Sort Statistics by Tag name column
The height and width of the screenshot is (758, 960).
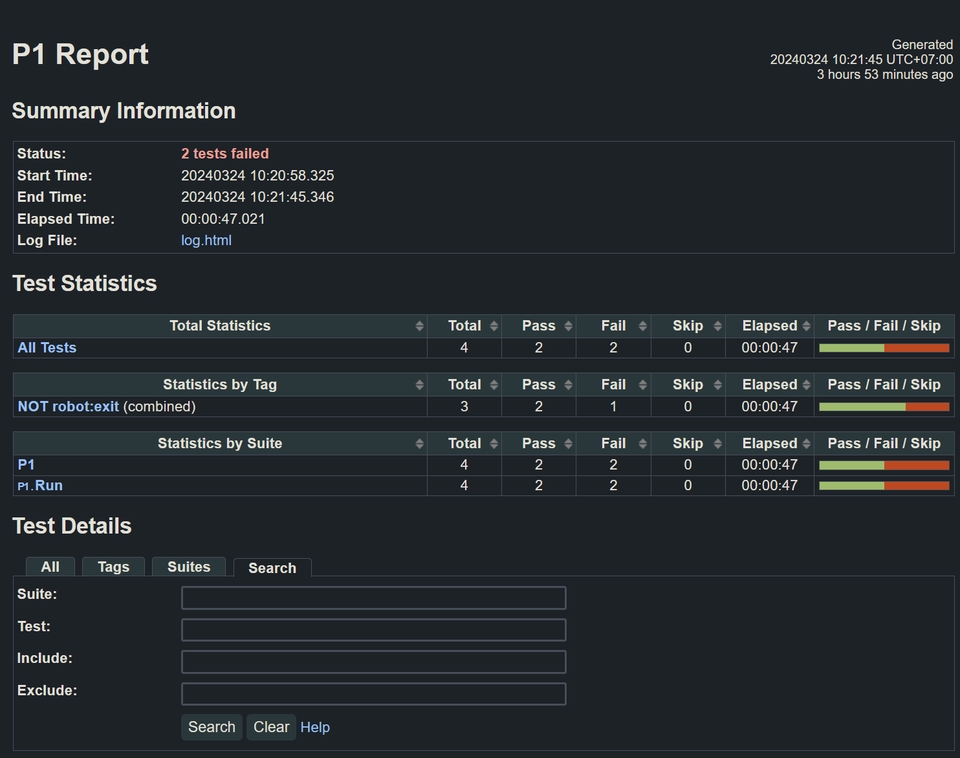(220, 385)
